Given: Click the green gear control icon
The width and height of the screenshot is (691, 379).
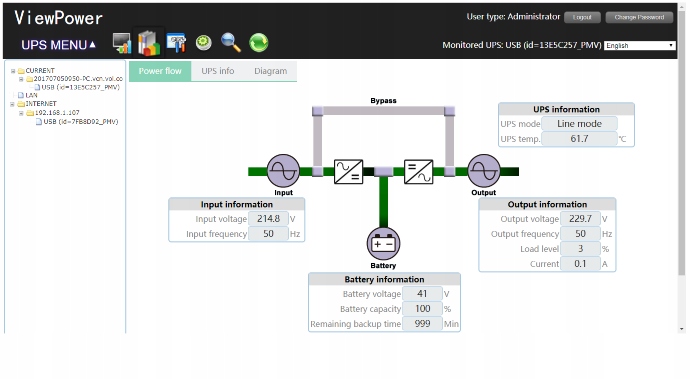Looking at the screenshot, I should (204, 43).
